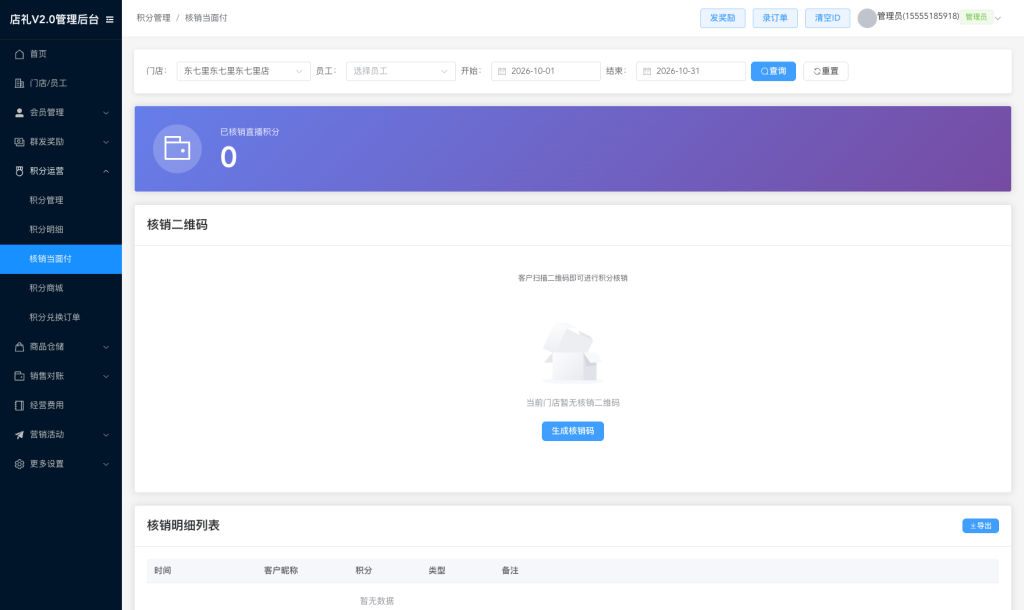This screenshot has height=610, width=1024.
Task: Click the 录订单 button in header
Action: pos(775,18)
